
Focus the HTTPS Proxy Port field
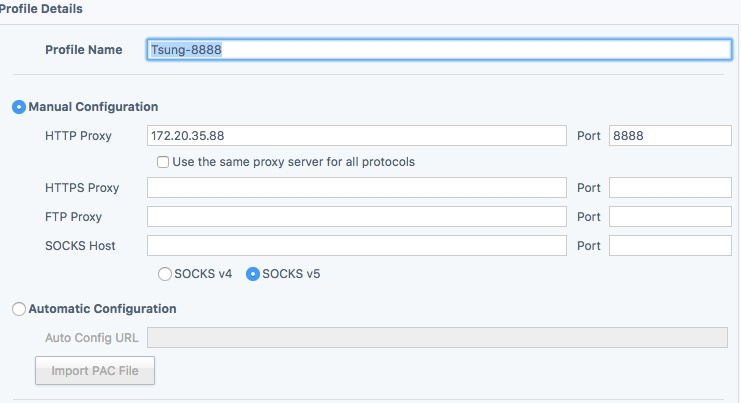click(x=670, y=188)
